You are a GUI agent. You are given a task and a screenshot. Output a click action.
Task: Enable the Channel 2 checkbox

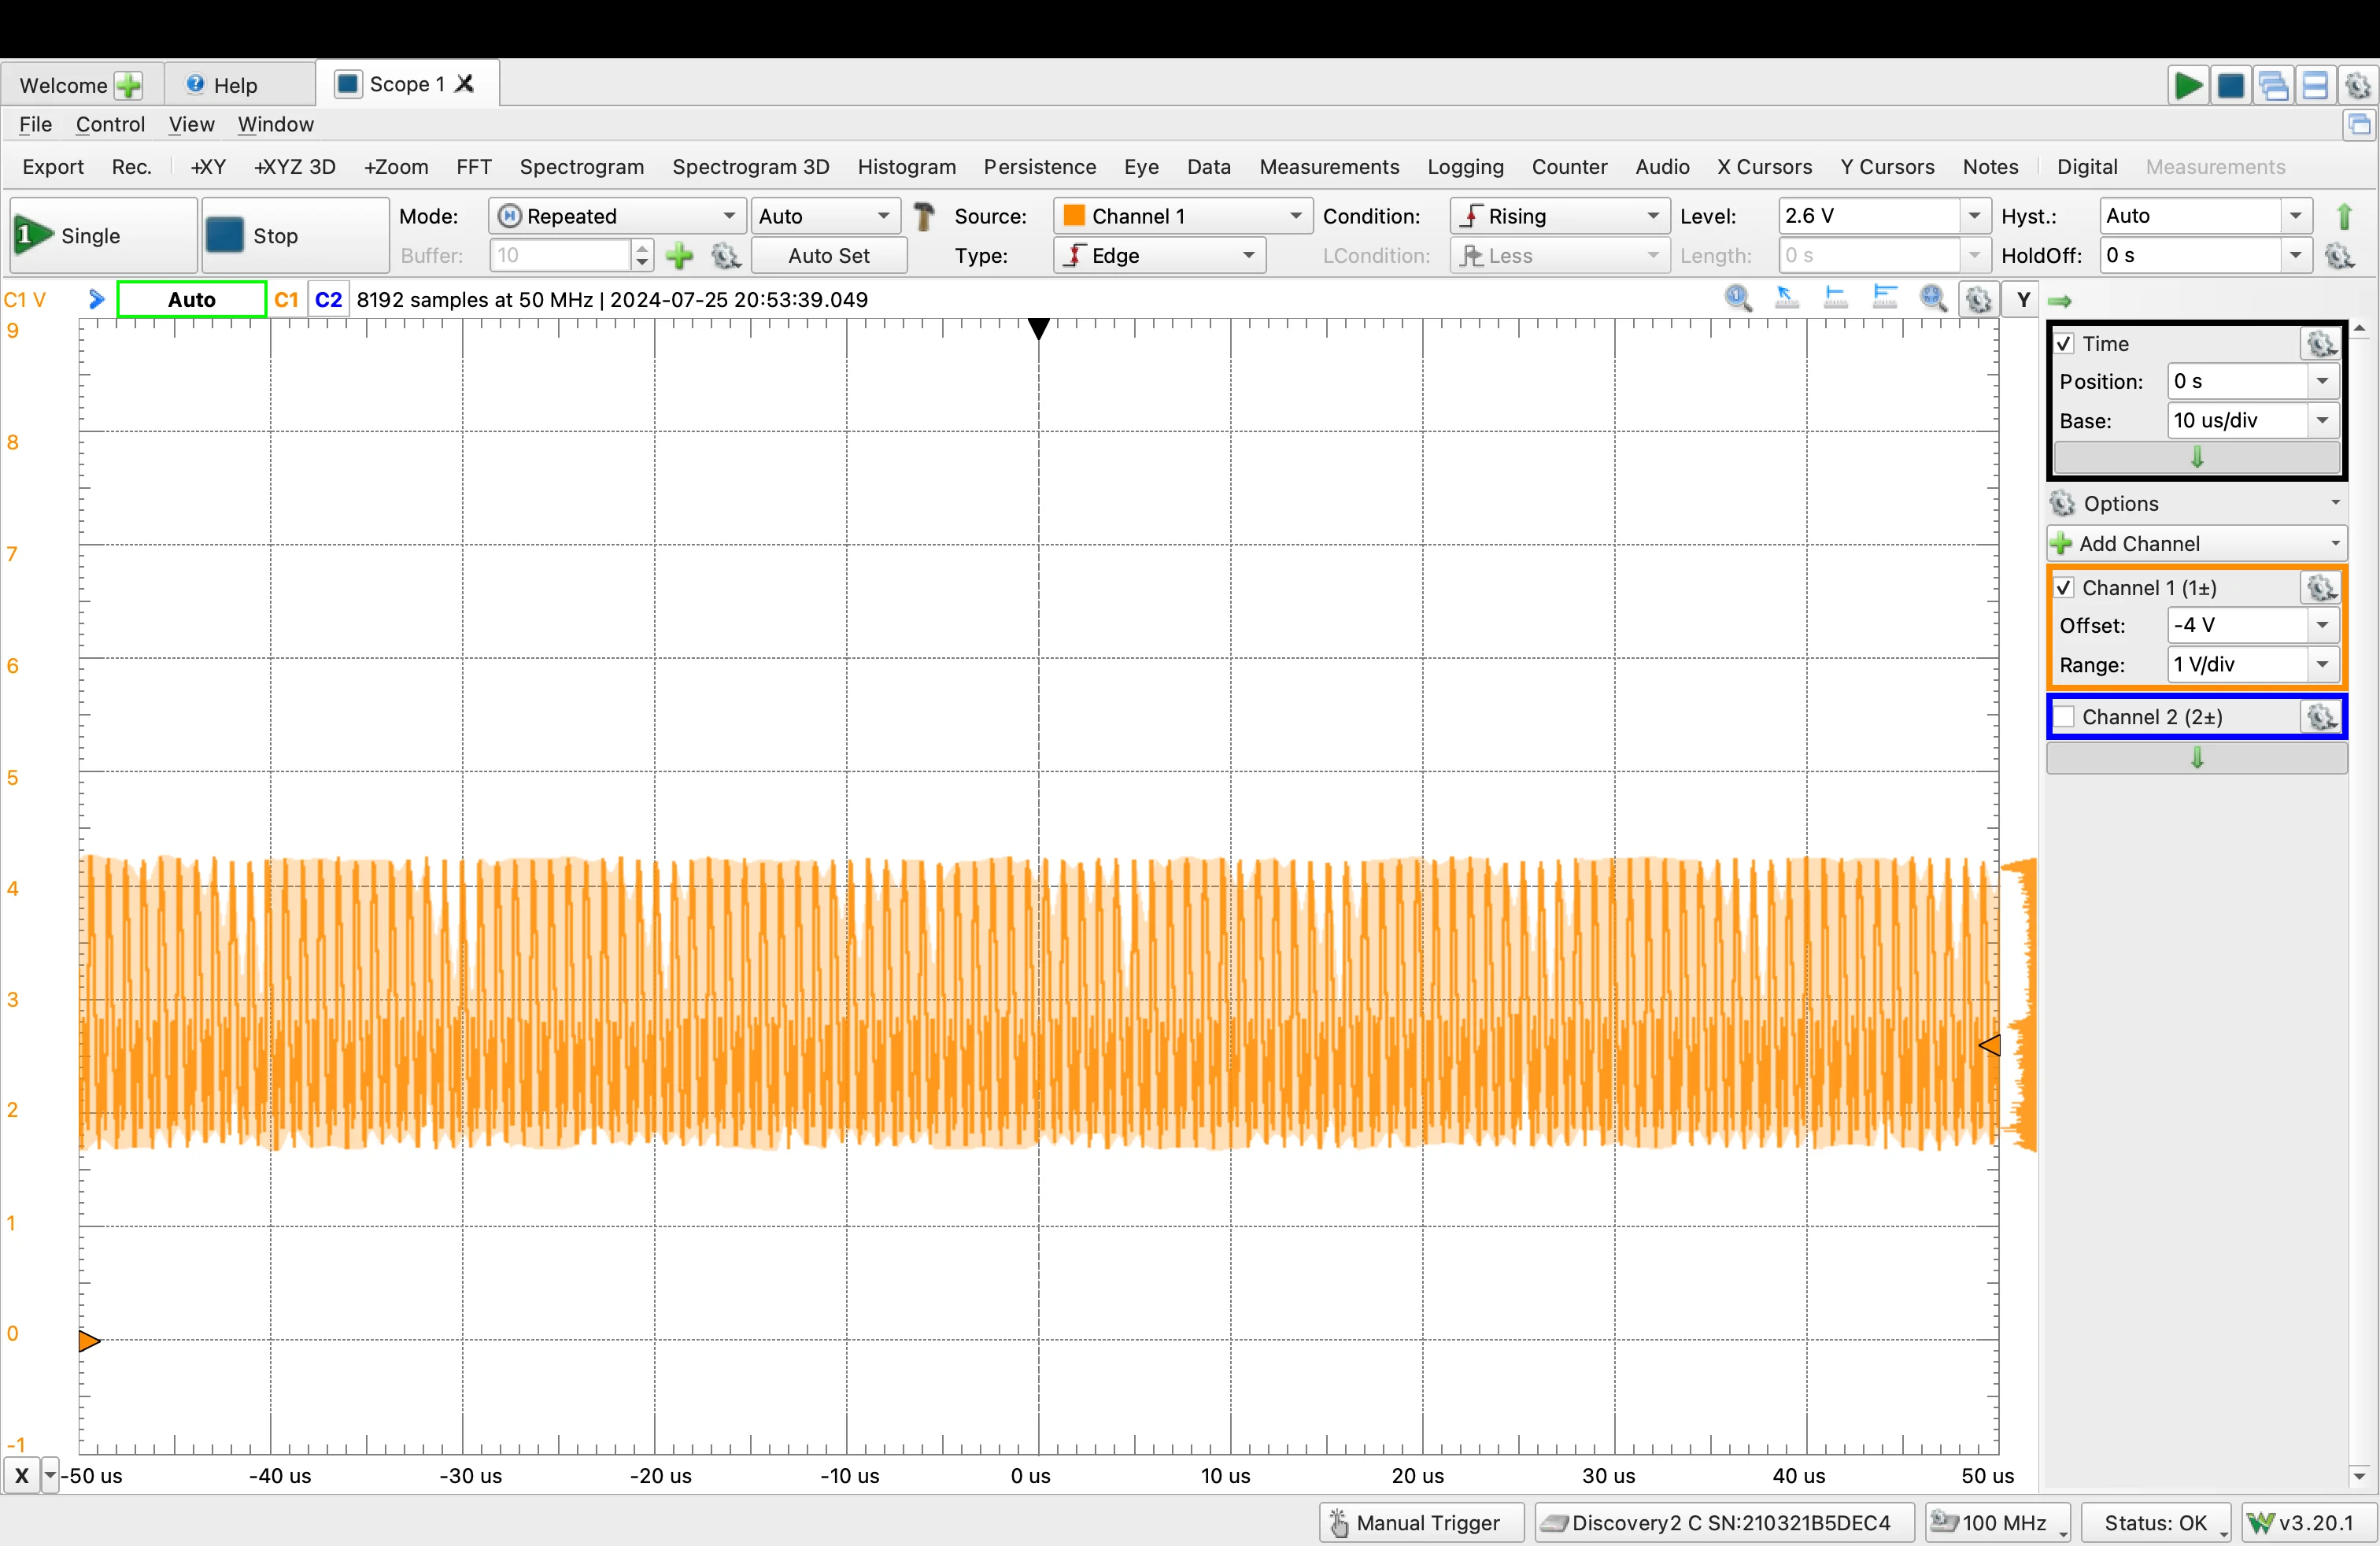point(2064,717)
